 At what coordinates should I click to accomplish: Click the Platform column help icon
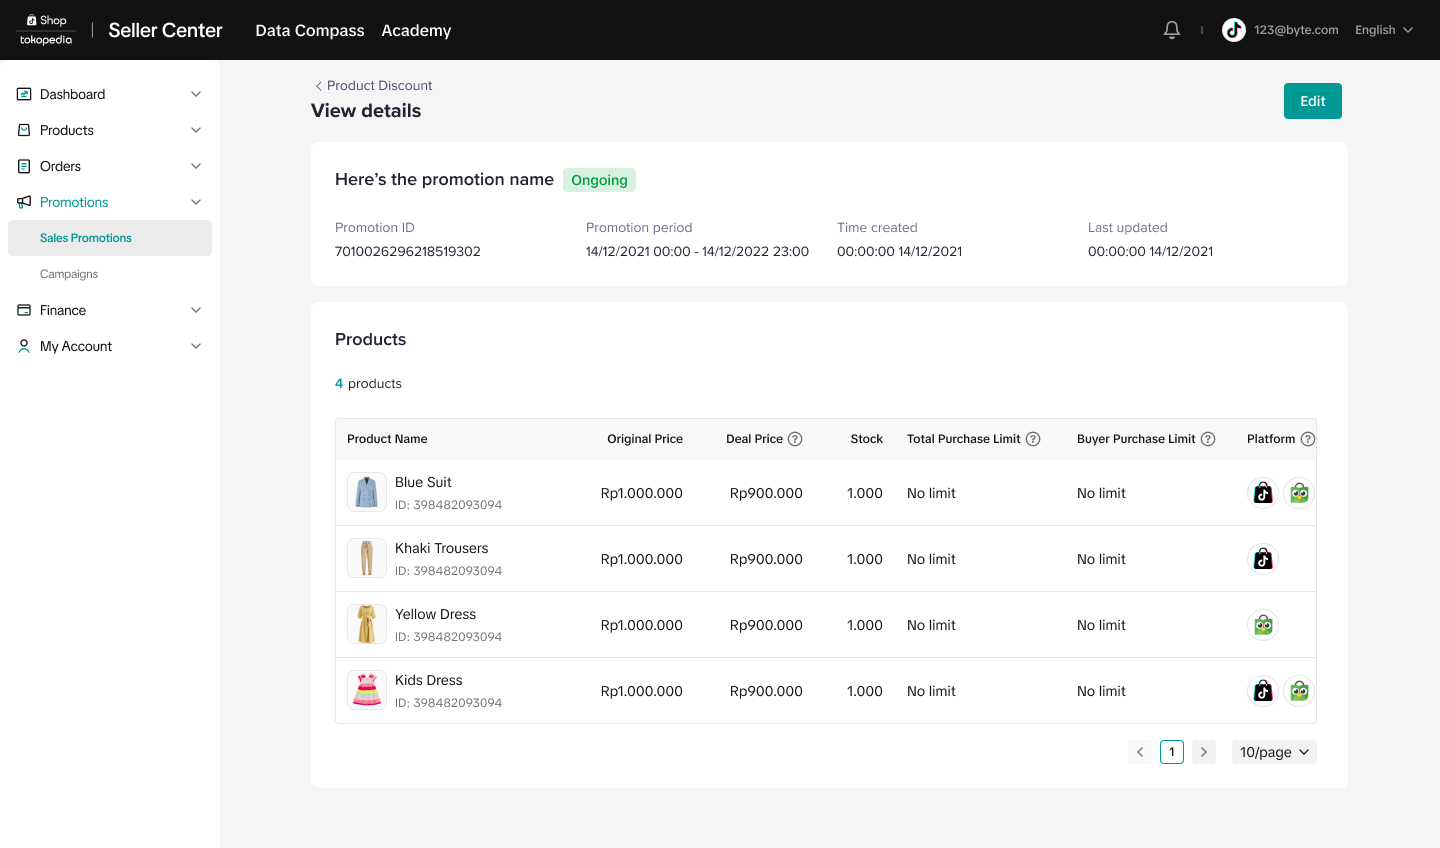(x=1307, y=439)
